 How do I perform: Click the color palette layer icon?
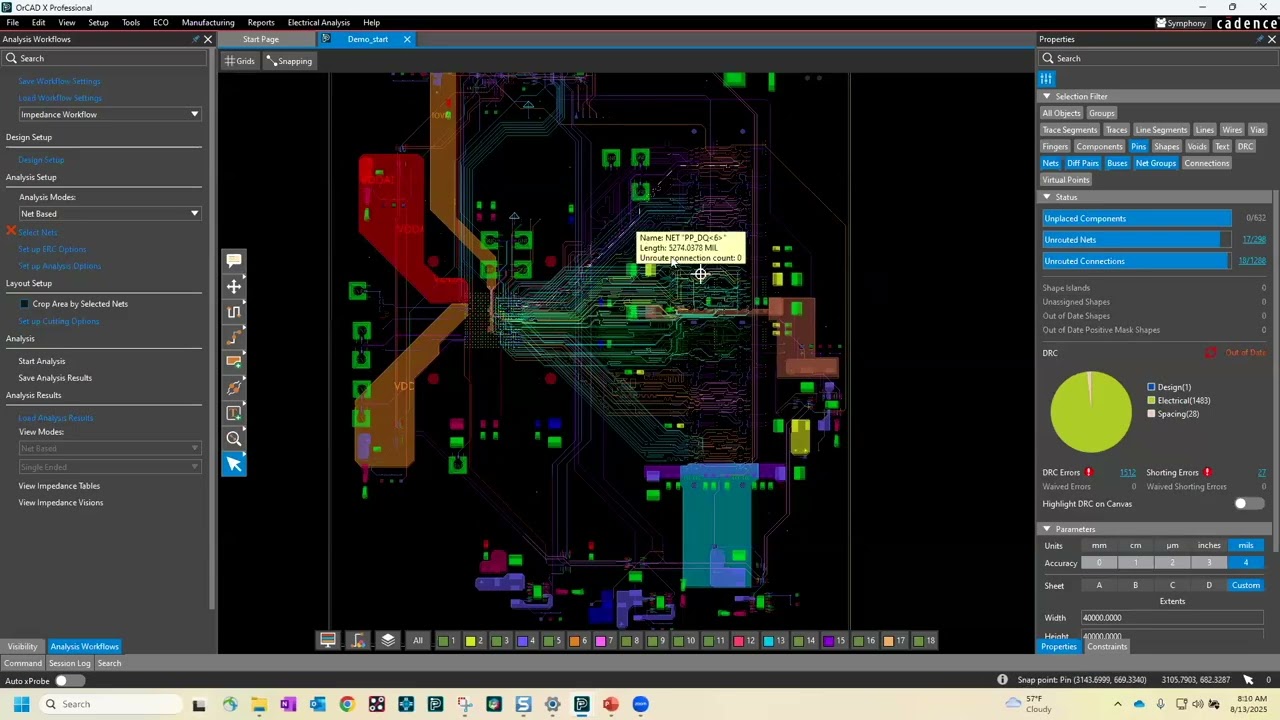click(358, 641)
